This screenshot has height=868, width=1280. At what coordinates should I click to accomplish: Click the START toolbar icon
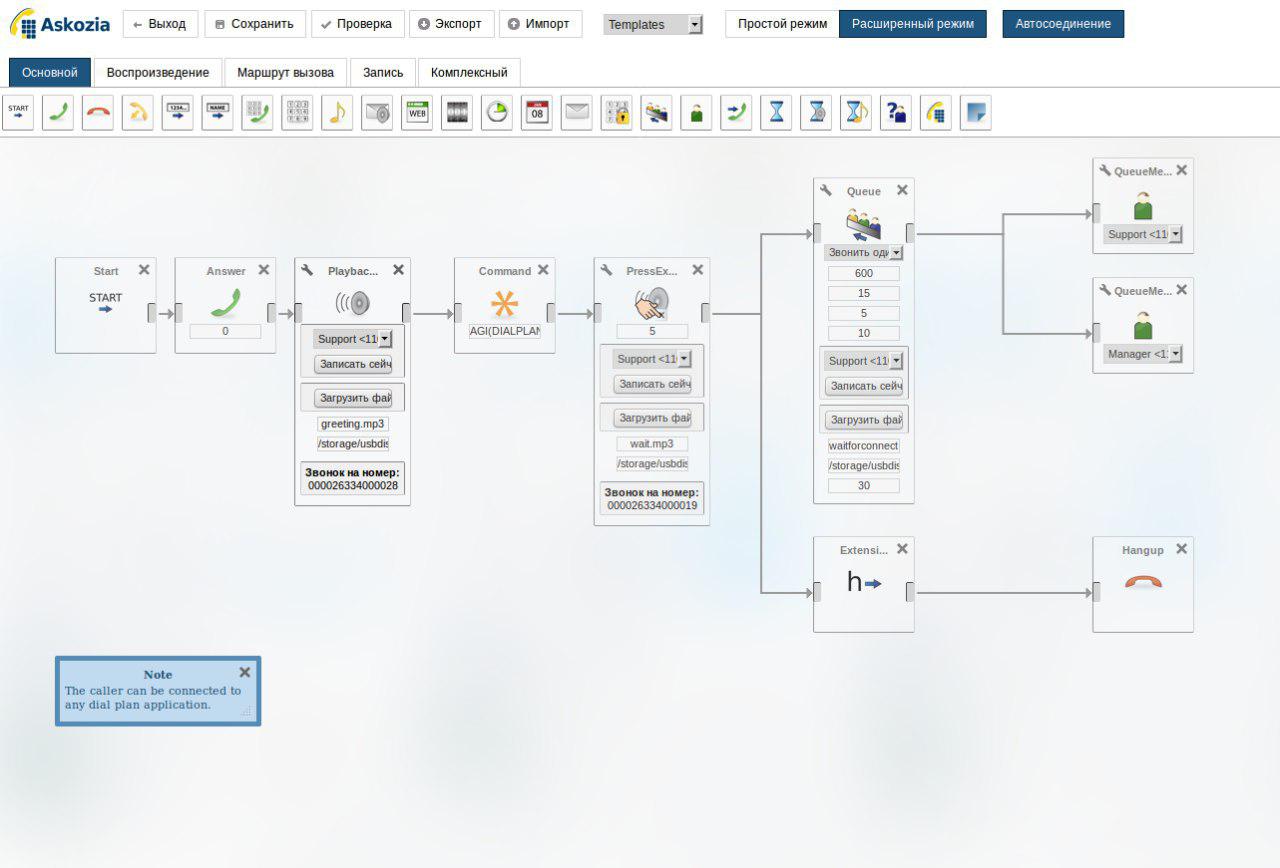18,113
